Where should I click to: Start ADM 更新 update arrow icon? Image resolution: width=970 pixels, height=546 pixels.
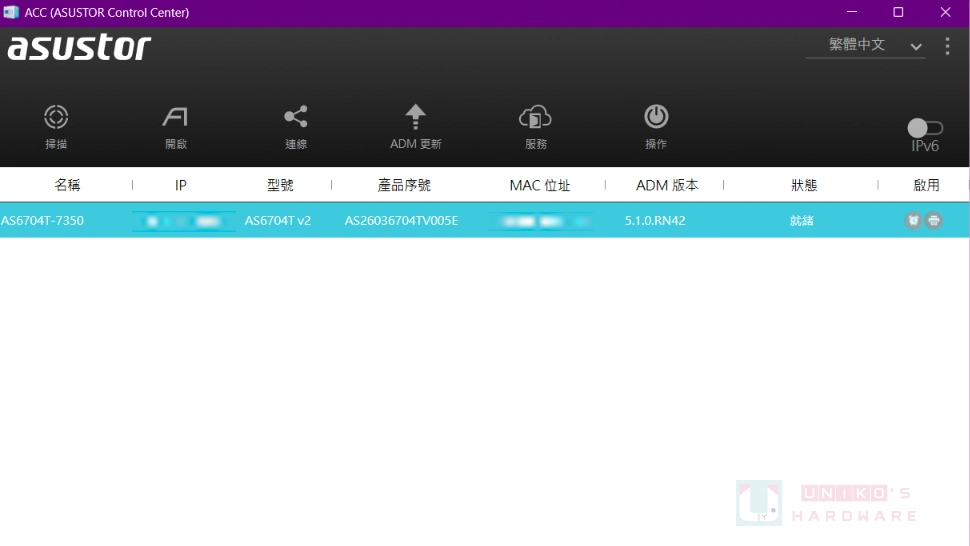coord(415,117)
